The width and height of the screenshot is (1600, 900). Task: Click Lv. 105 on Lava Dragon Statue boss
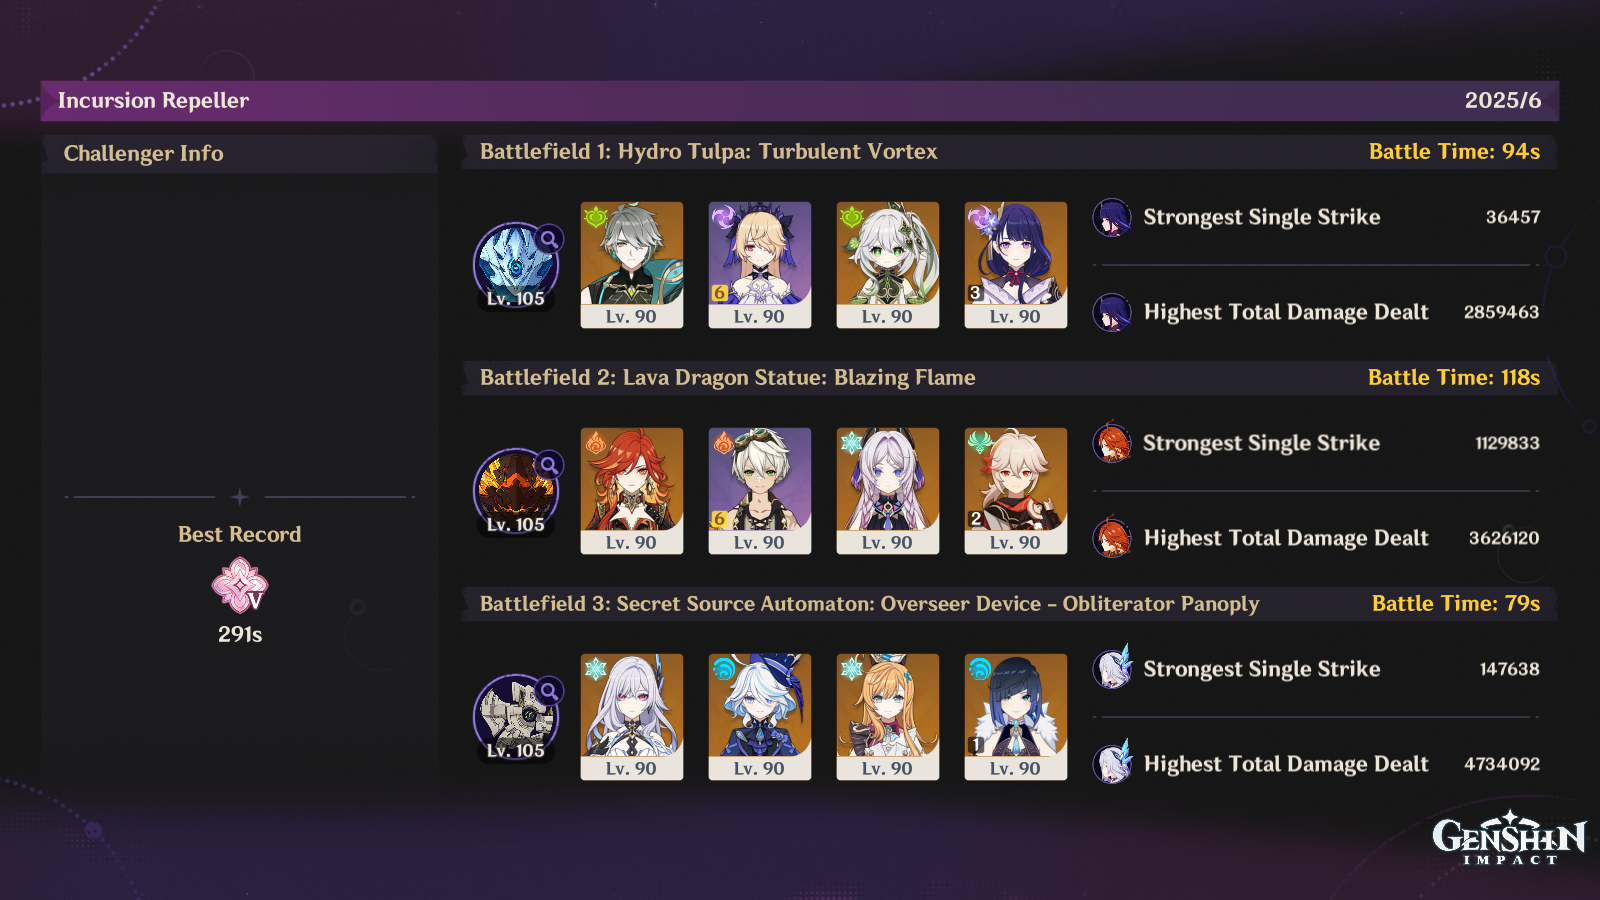(515, 524)
